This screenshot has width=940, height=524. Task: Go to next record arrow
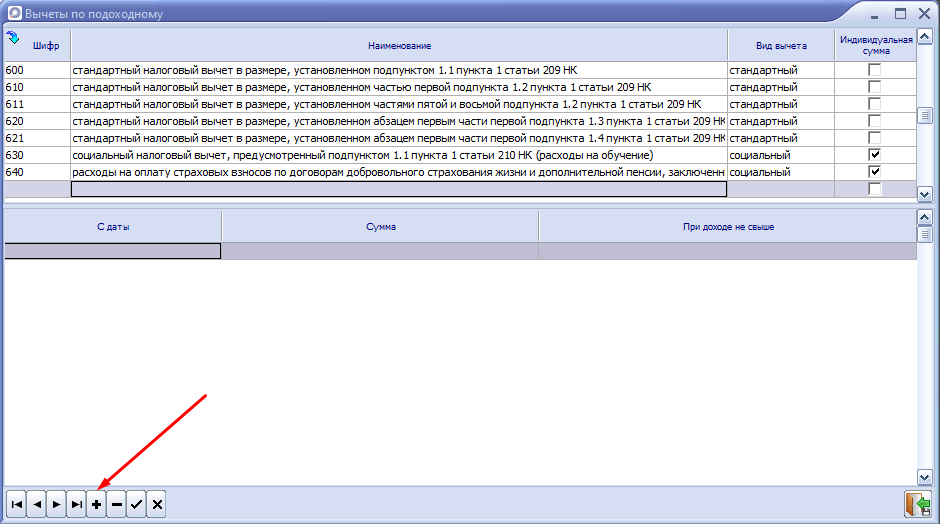click(56, 505)
